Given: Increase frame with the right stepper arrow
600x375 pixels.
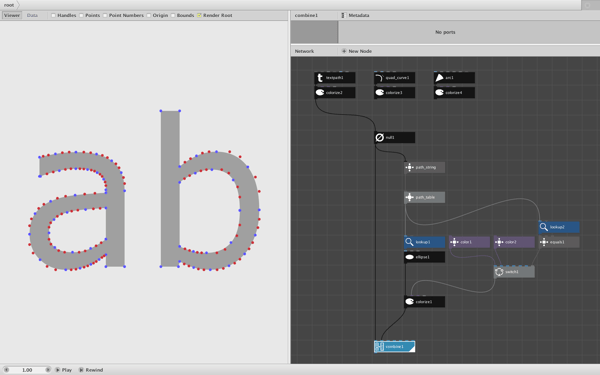Looking at the screenshot, I should (x=48, y=370).
